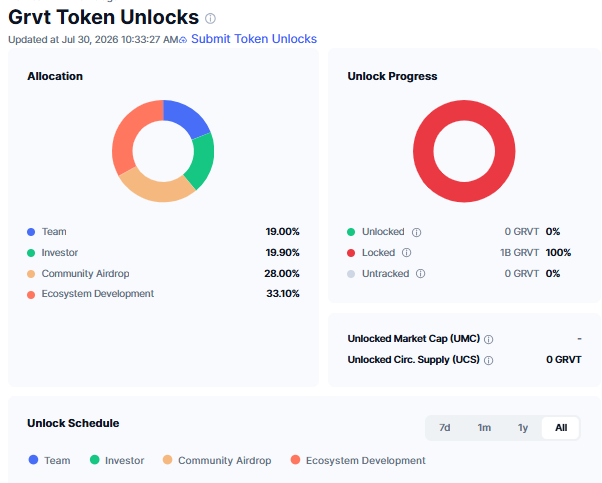
Task: Click the coral Ecosystem Development dot in Allocation list
Action: click(x=31, y=294)
